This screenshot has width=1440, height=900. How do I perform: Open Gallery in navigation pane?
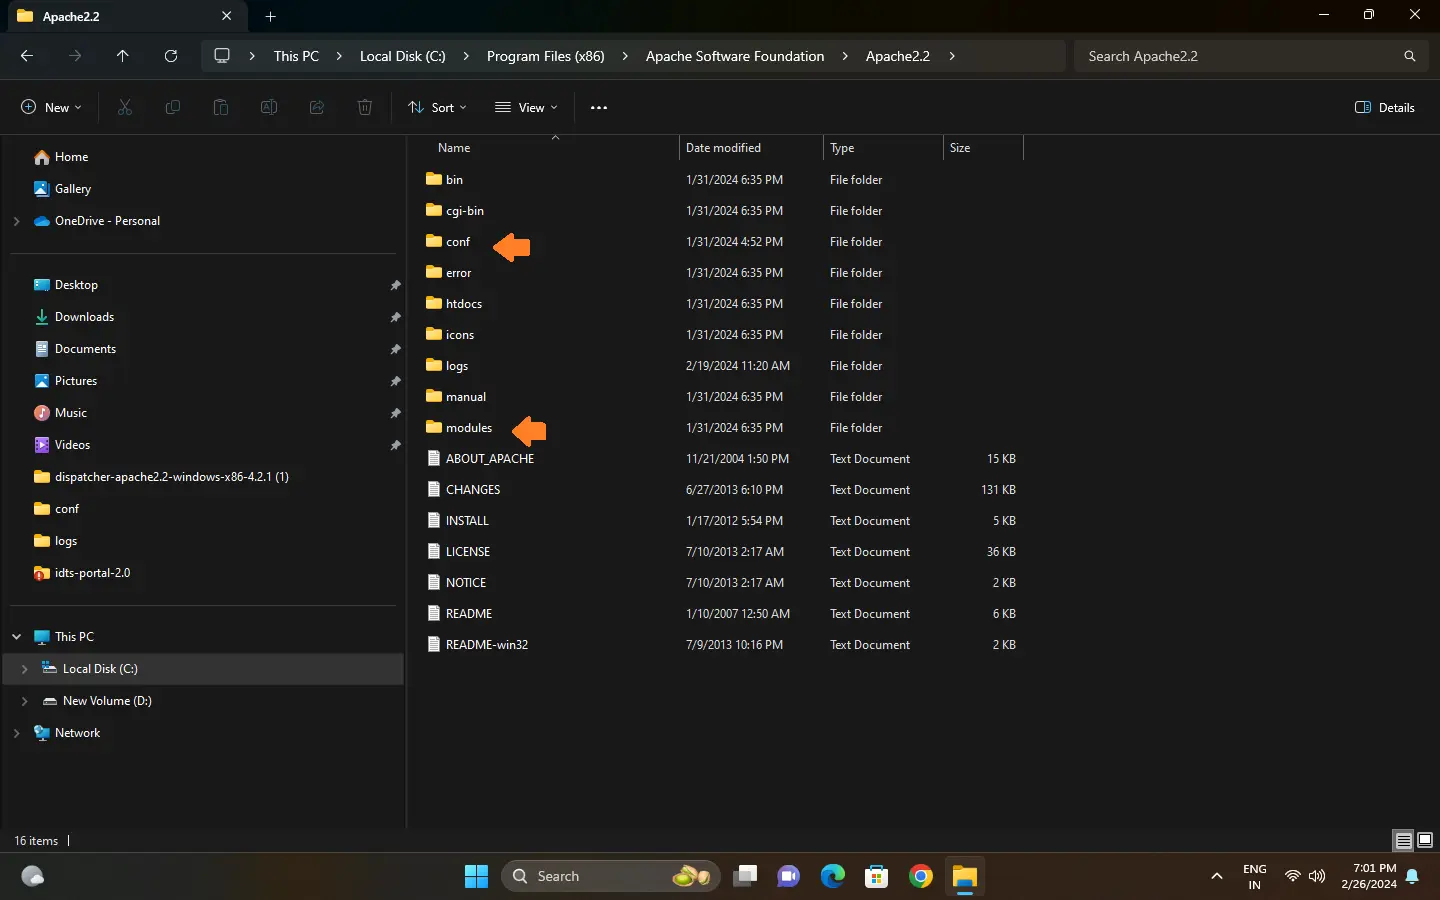point(72,189)
